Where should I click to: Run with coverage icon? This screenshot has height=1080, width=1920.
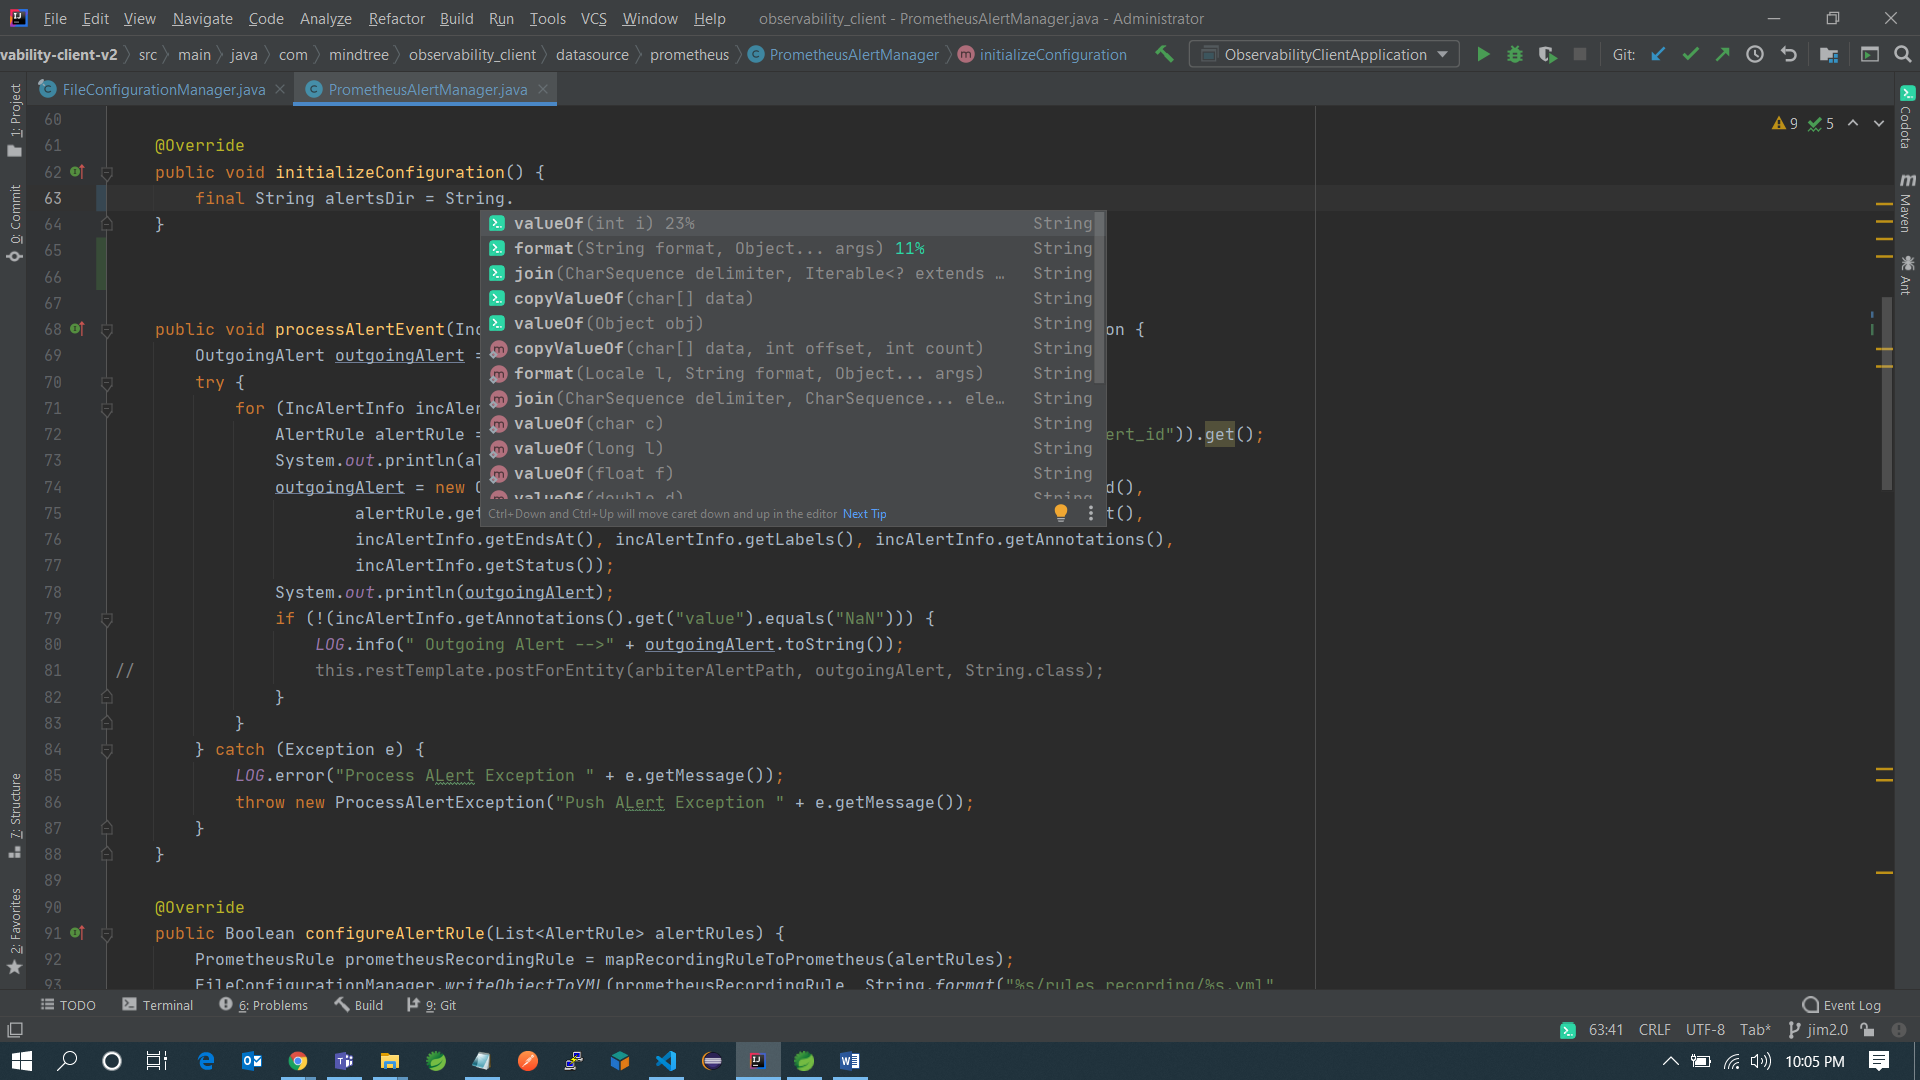1547,54
